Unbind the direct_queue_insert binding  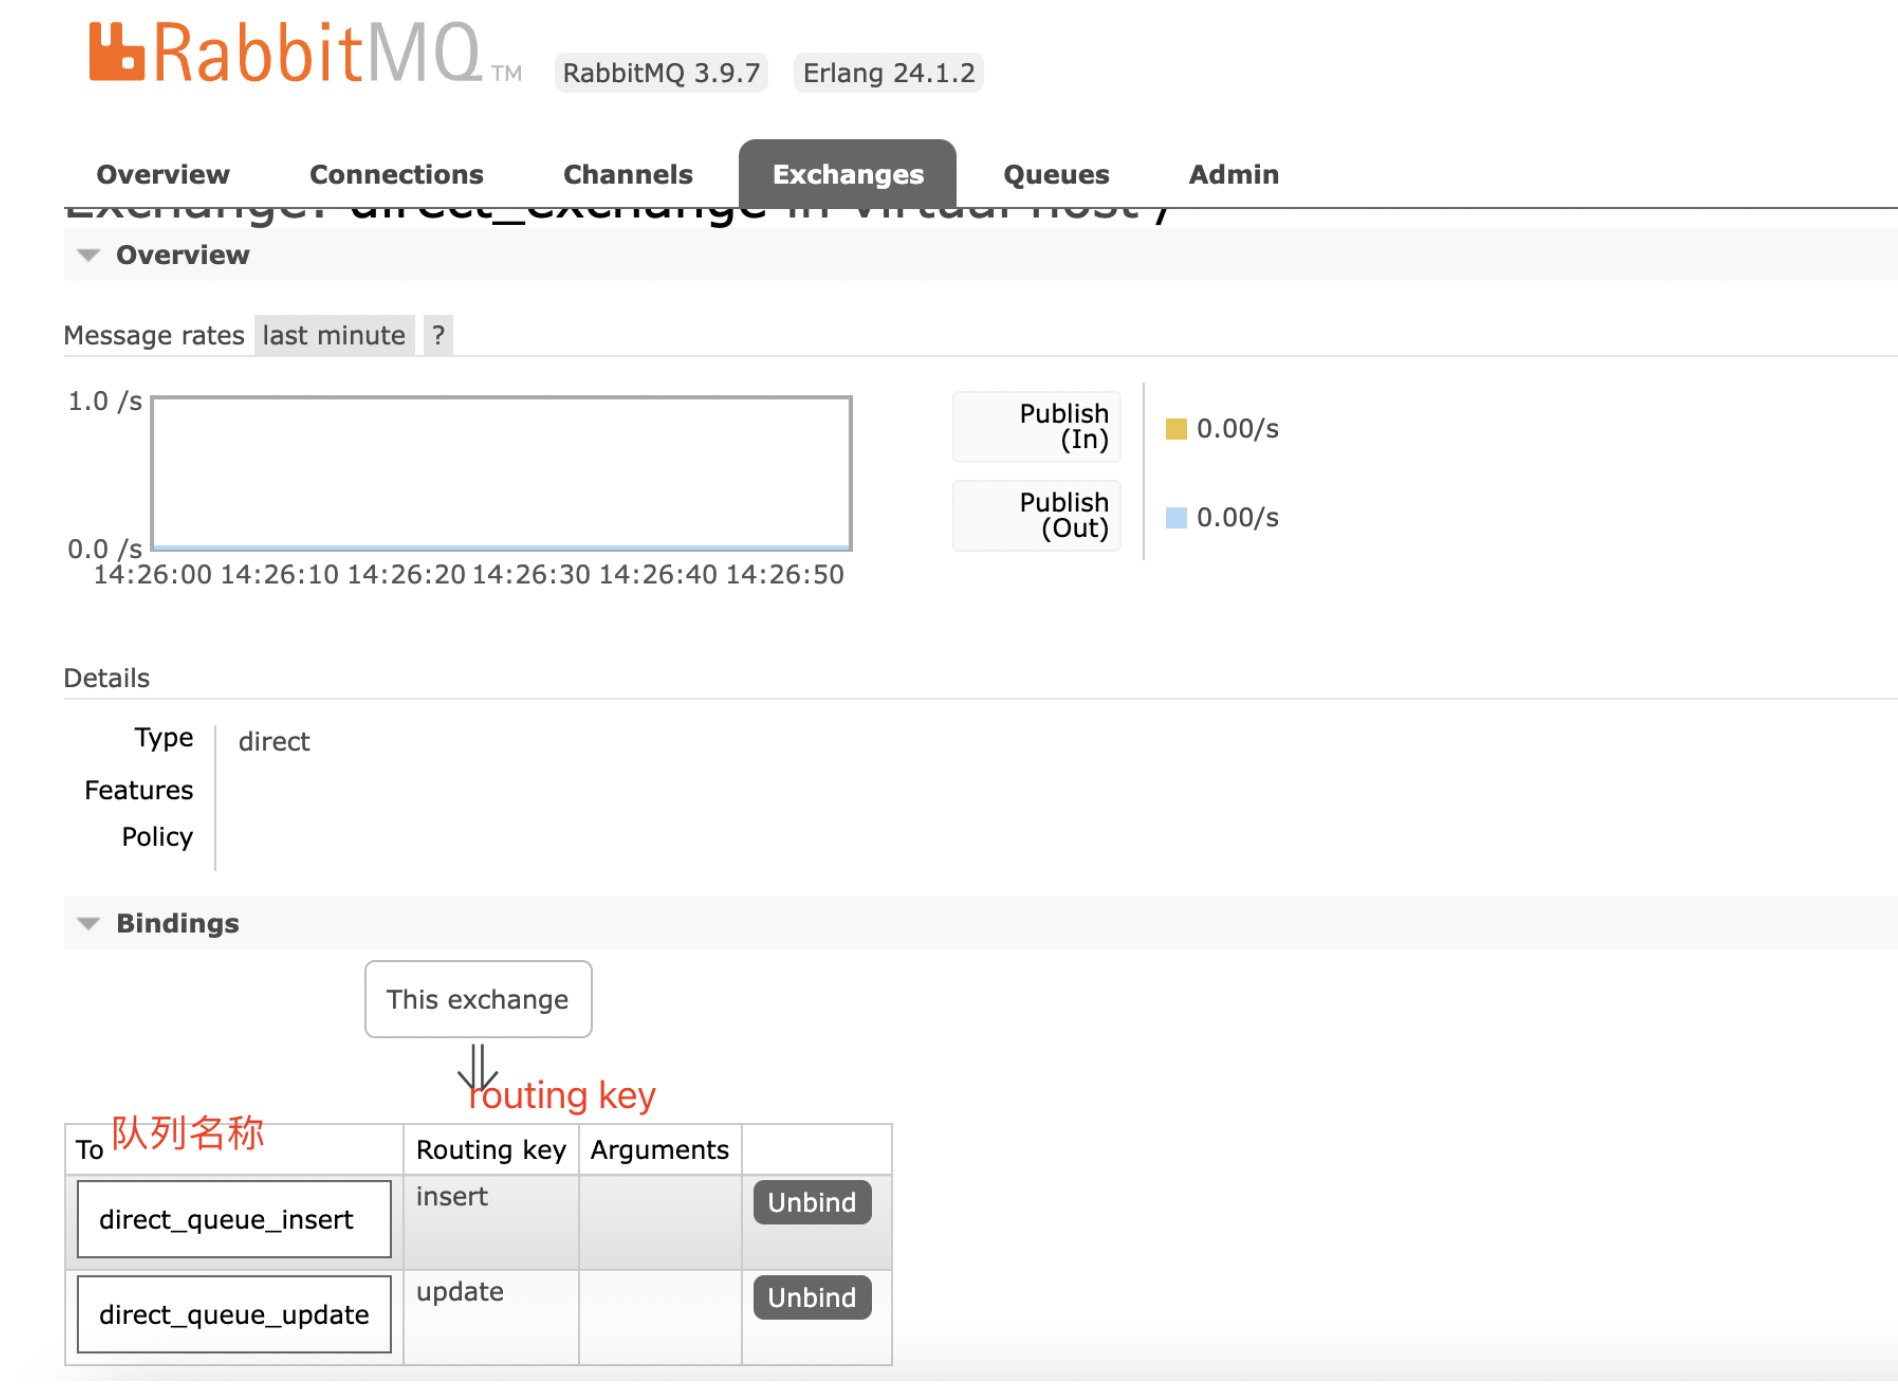(x=812, y=1202)
